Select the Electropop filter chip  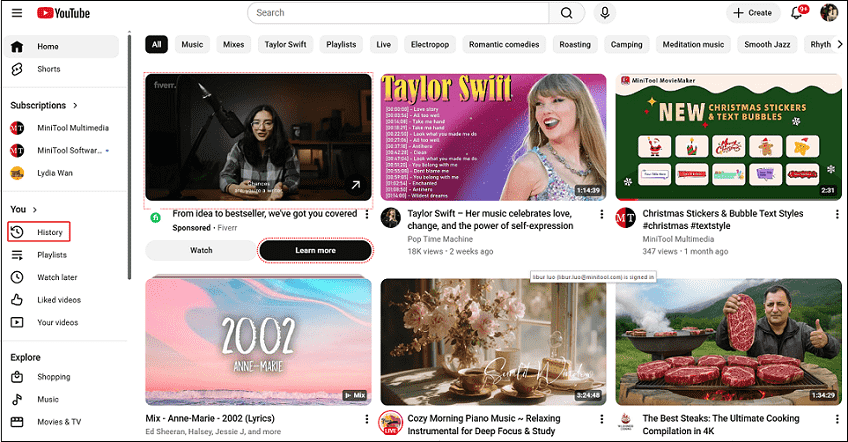click(x=430, y=44)
